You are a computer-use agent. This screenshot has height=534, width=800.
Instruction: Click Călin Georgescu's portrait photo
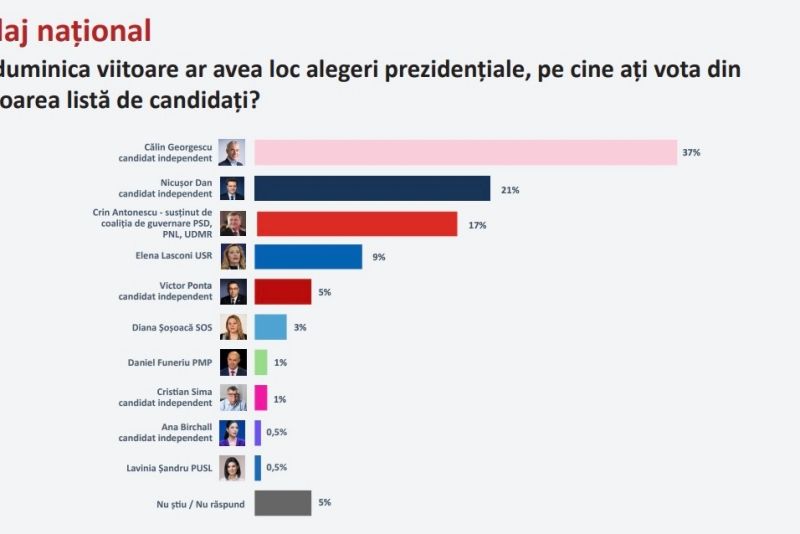232,152
